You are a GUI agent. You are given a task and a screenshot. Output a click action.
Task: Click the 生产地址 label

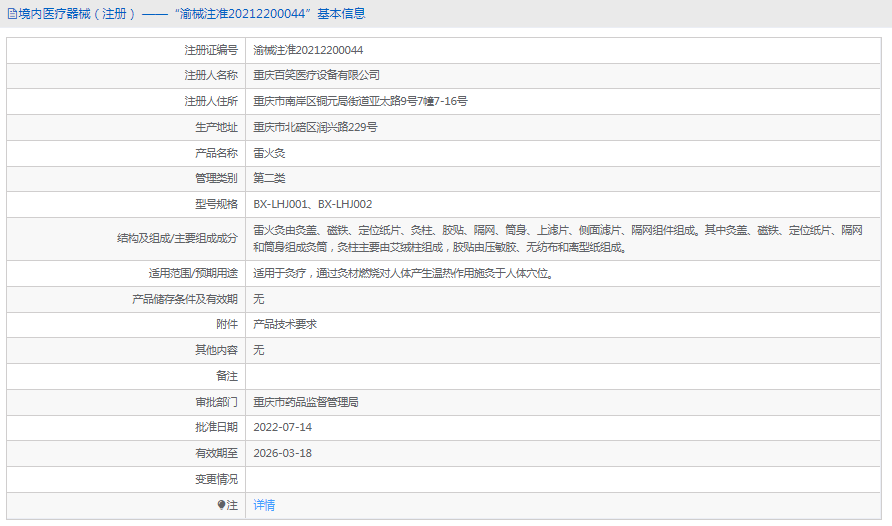[216, 127]
